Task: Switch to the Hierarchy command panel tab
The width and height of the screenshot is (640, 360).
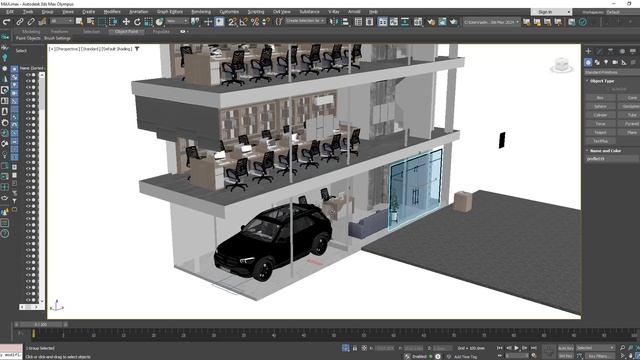Action: point(611,51)
